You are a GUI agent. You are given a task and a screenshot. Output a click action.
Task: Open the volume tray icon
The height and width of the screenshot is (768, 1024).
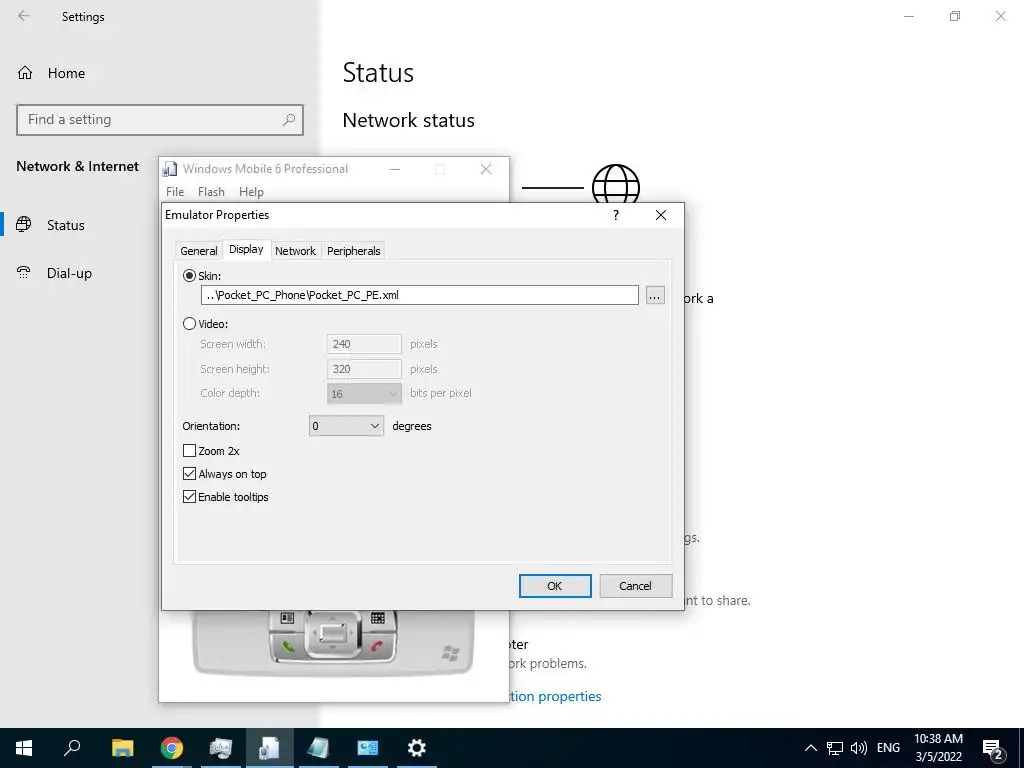859,748
